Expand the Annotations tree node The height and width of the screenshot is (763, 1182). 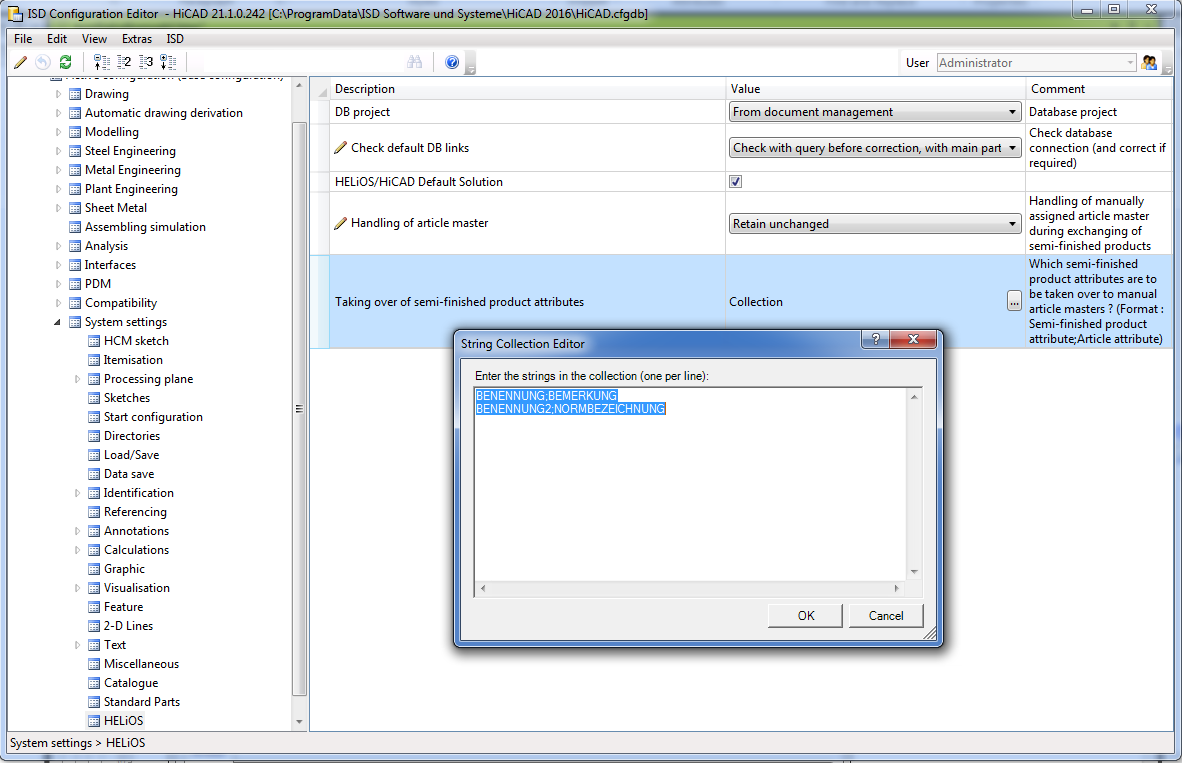point(77,531)
